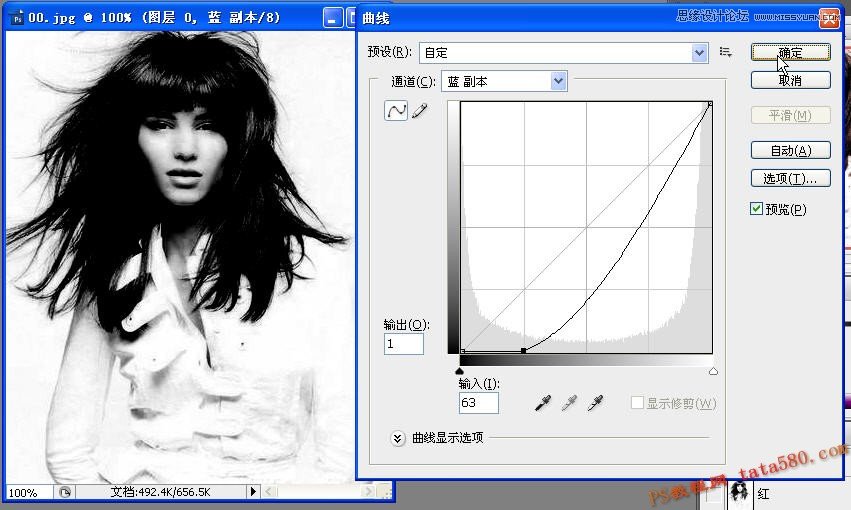Cancel the dialog with 取消
The image size is (851, 510).
tap(790, 80)
